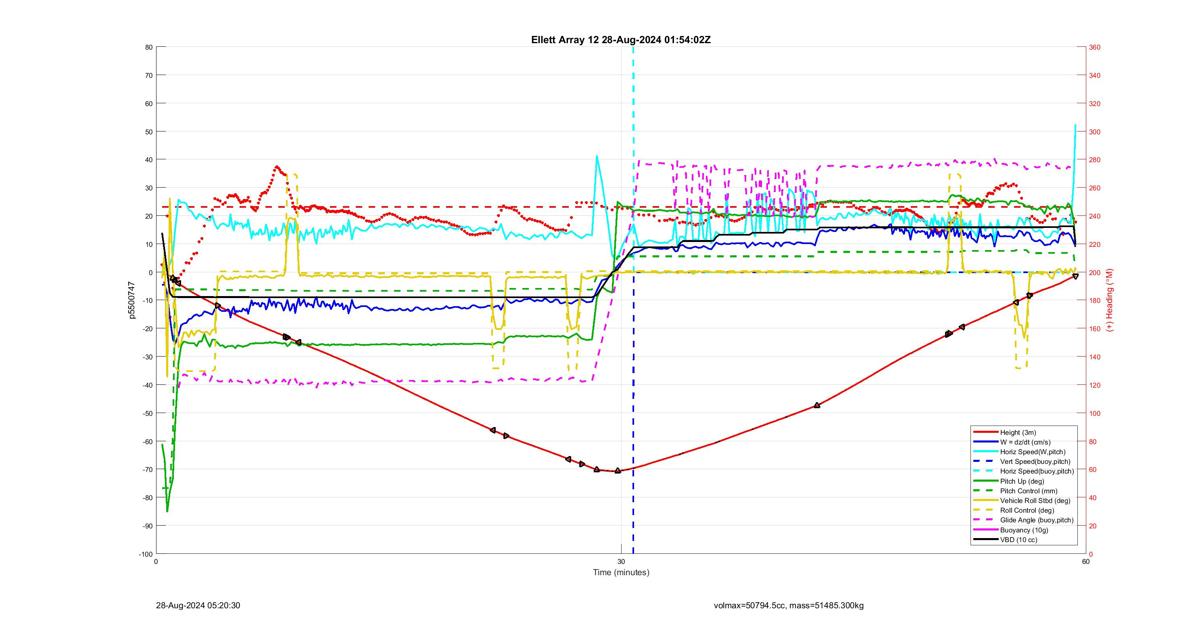Click the timestamp '28-Aug-2024 05:20:30'
This screenshot has height=622, width=1200.
198,605
